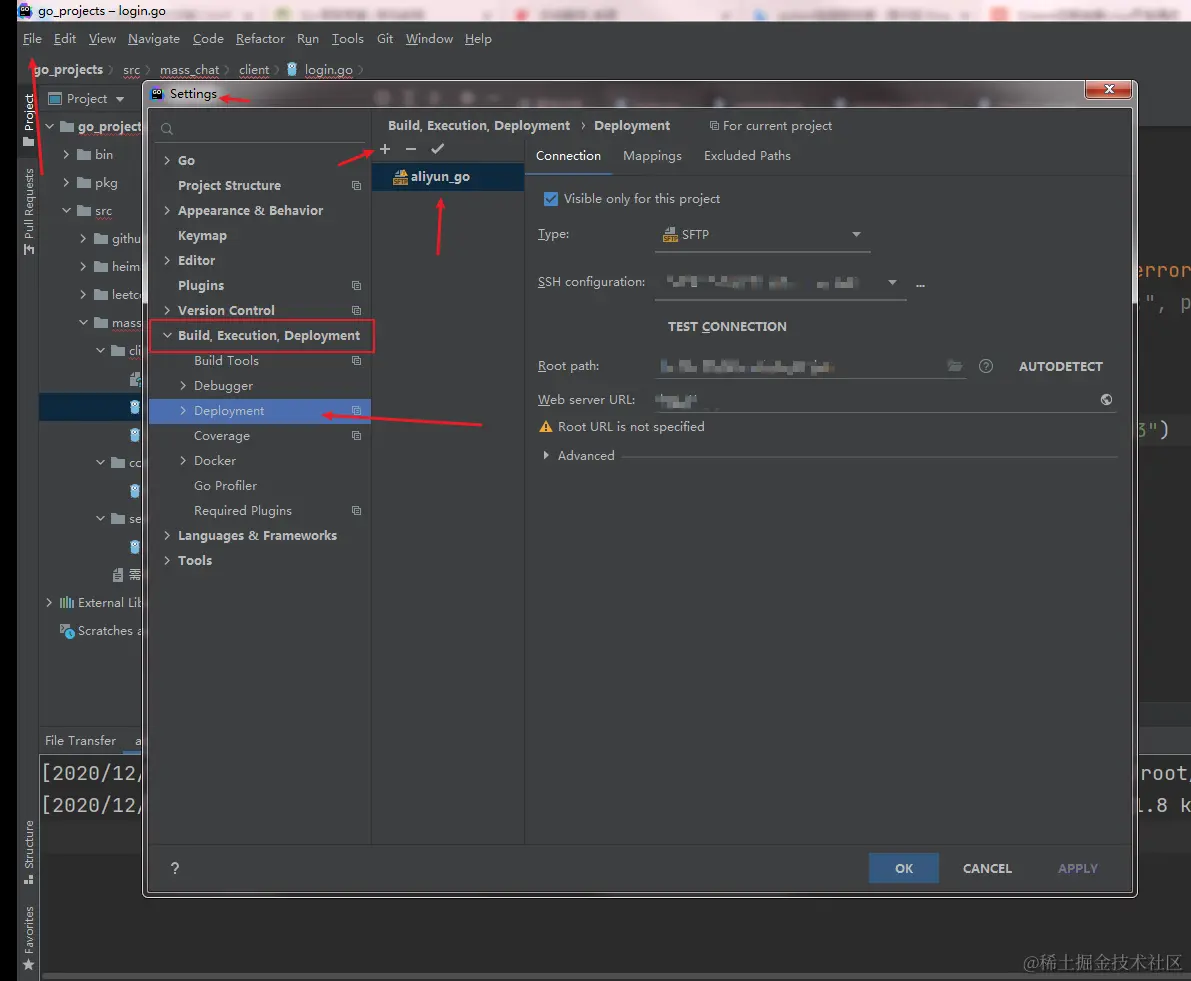Open SSH configuration ellipsis button

pos(921,284)
